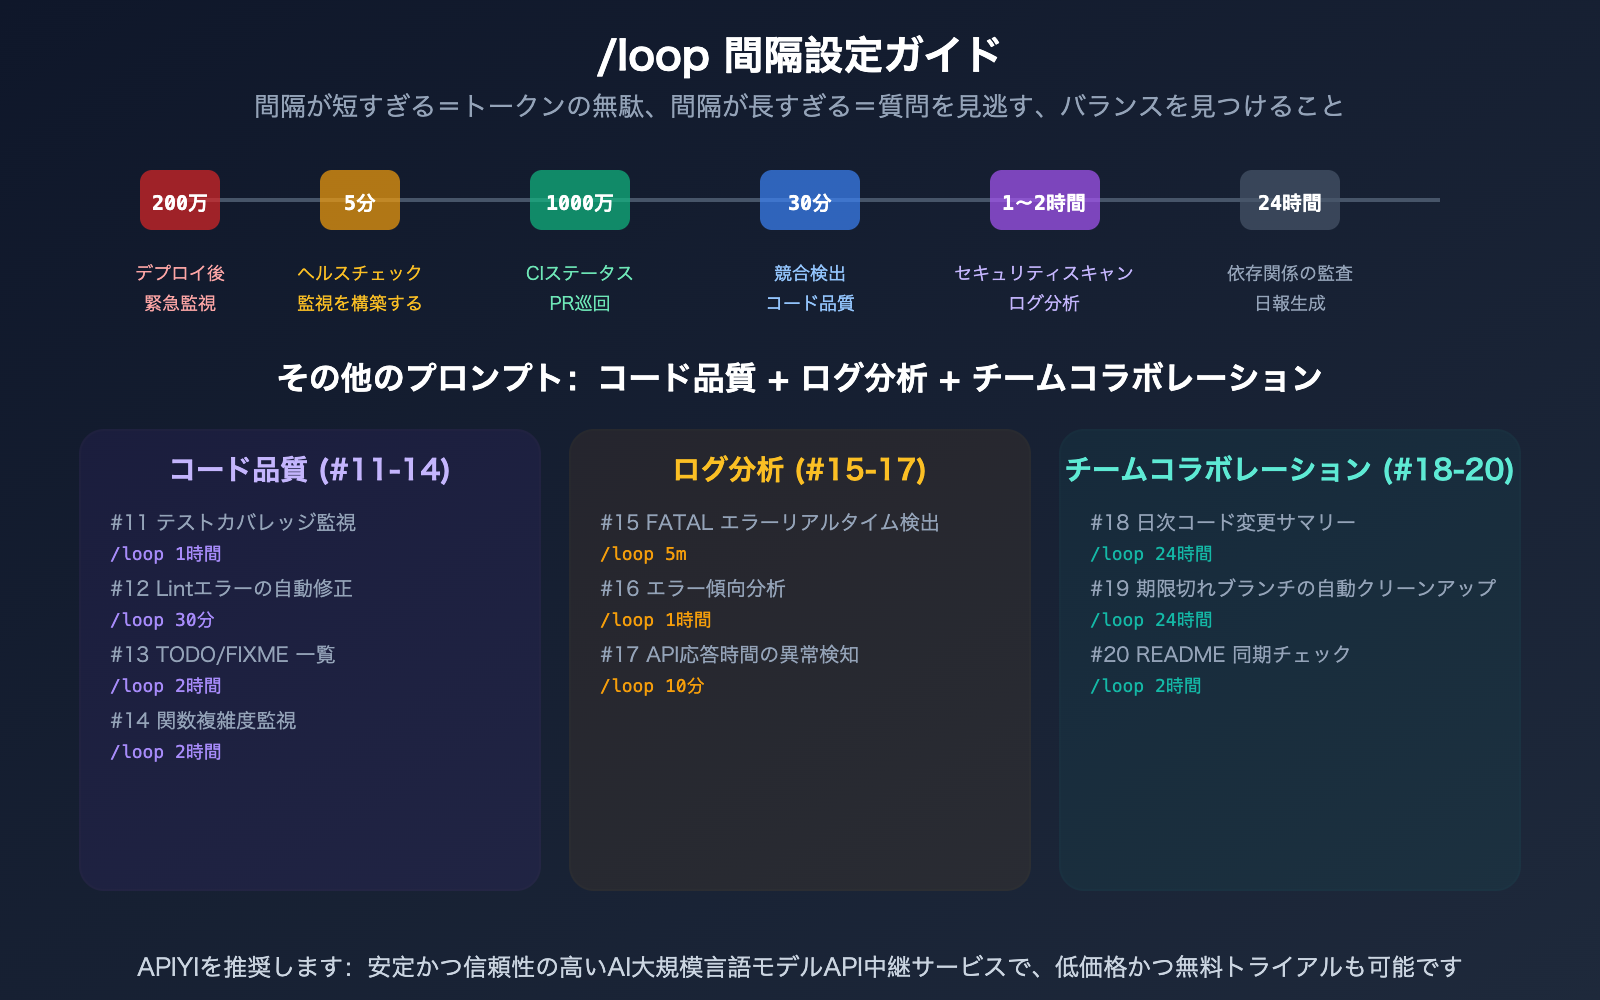Click the purple 1～2時間 badge
This screenshot has height=1000, width=1600.
(x=1044, y=200)
